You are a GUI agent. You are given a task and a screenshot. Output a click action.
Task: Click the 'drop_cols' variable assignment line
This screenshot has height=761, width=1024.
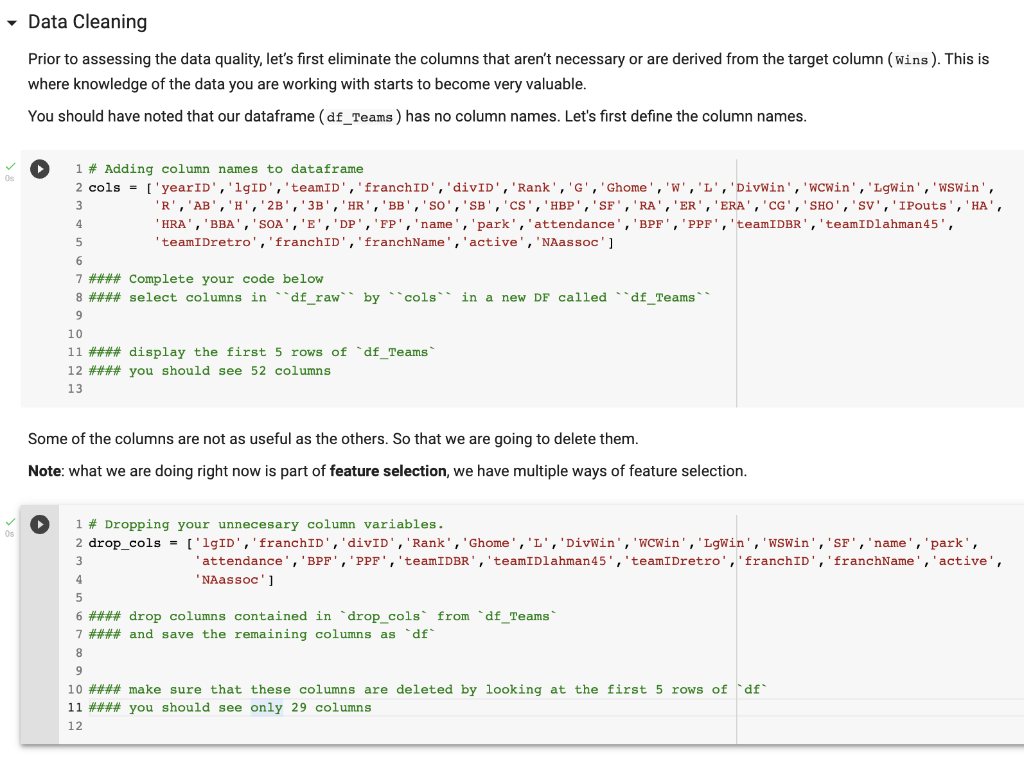[x=533, y=543]
